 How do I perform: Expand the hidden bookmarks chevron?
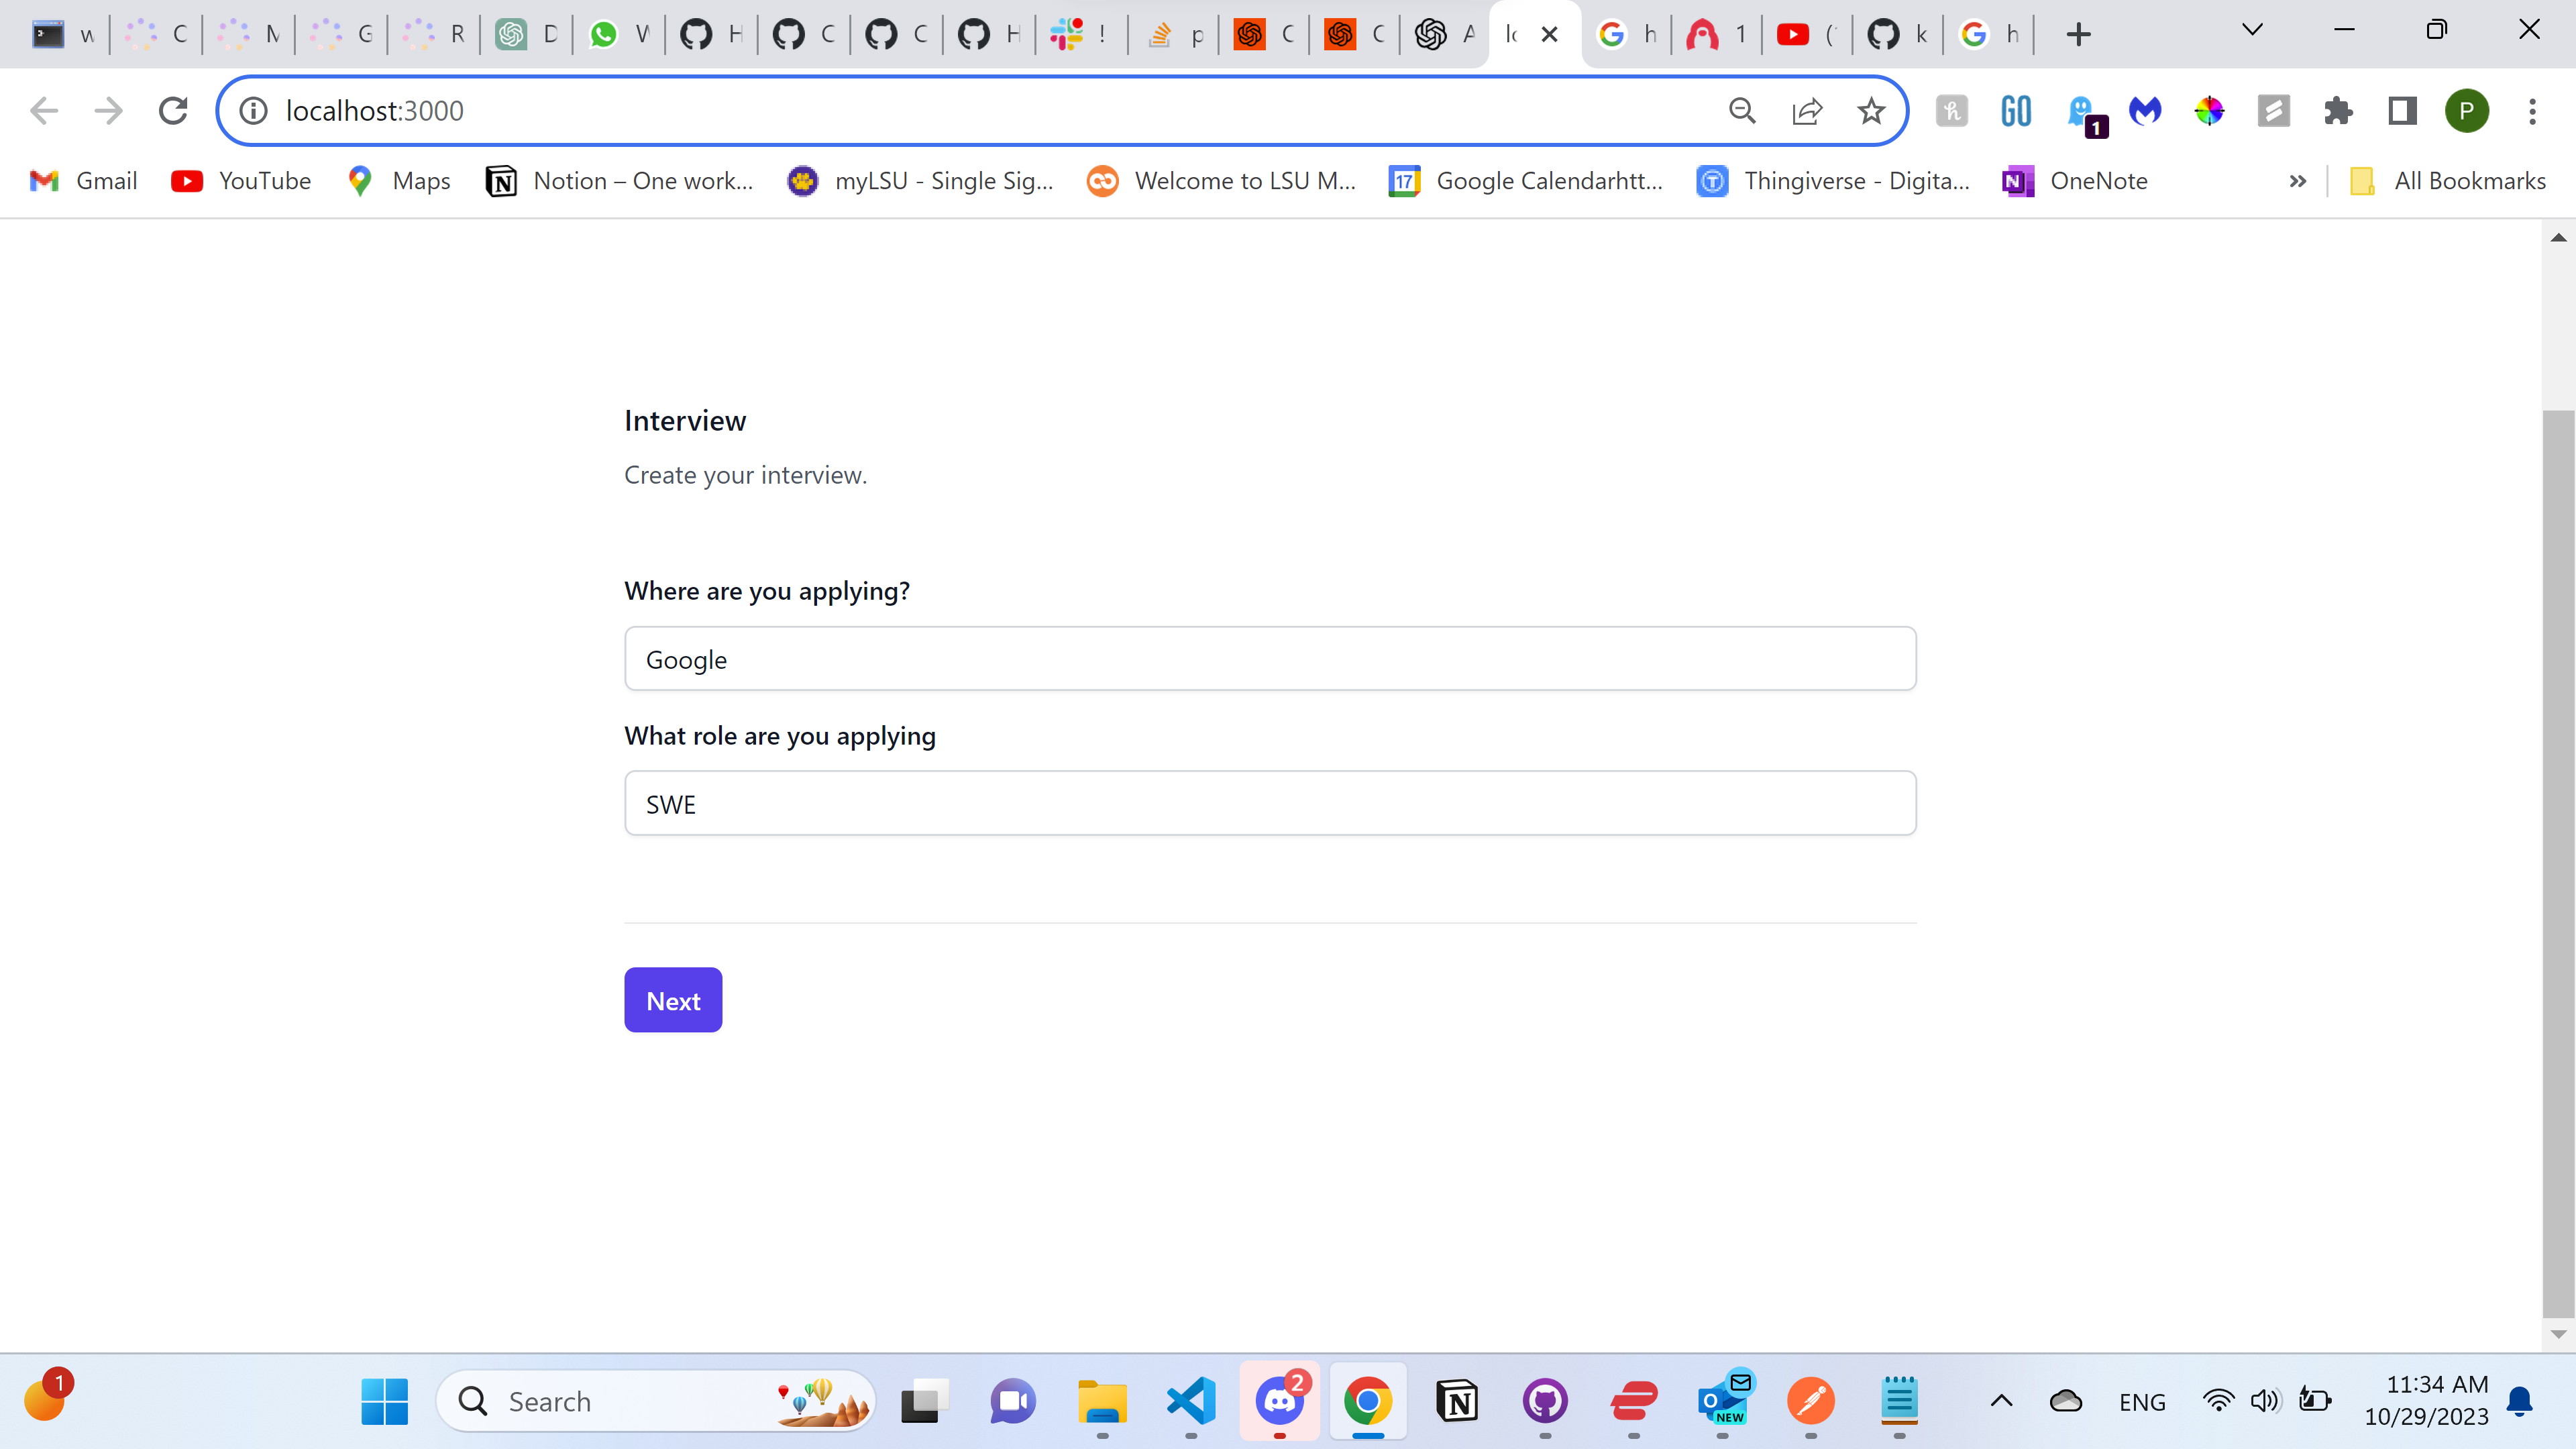click(2297, 181)
